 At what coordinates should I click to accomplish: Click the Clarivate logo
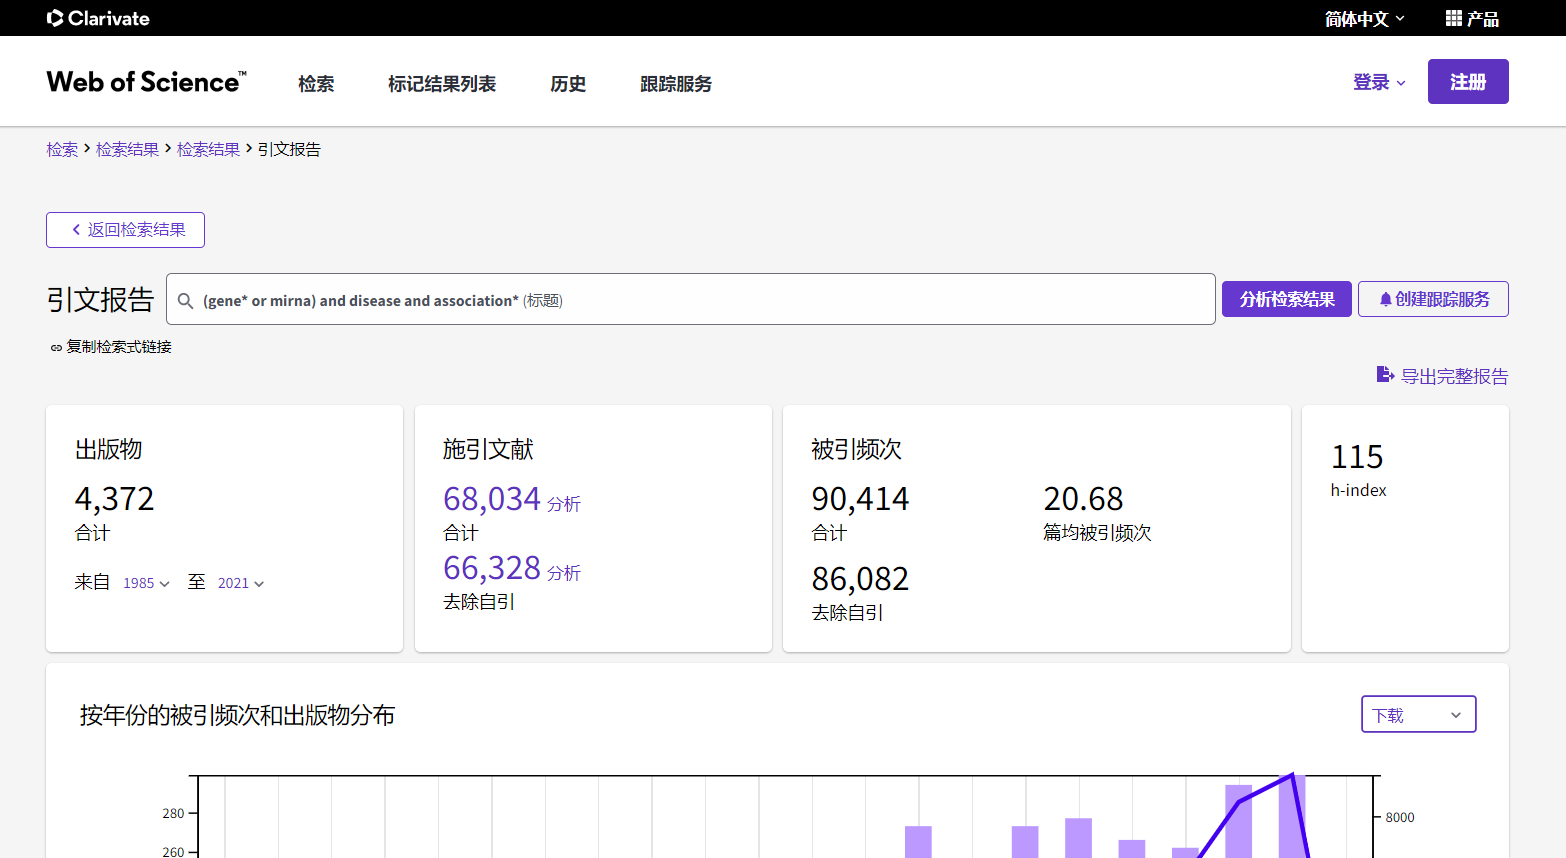pyautogui.click(x=98, y=18)
